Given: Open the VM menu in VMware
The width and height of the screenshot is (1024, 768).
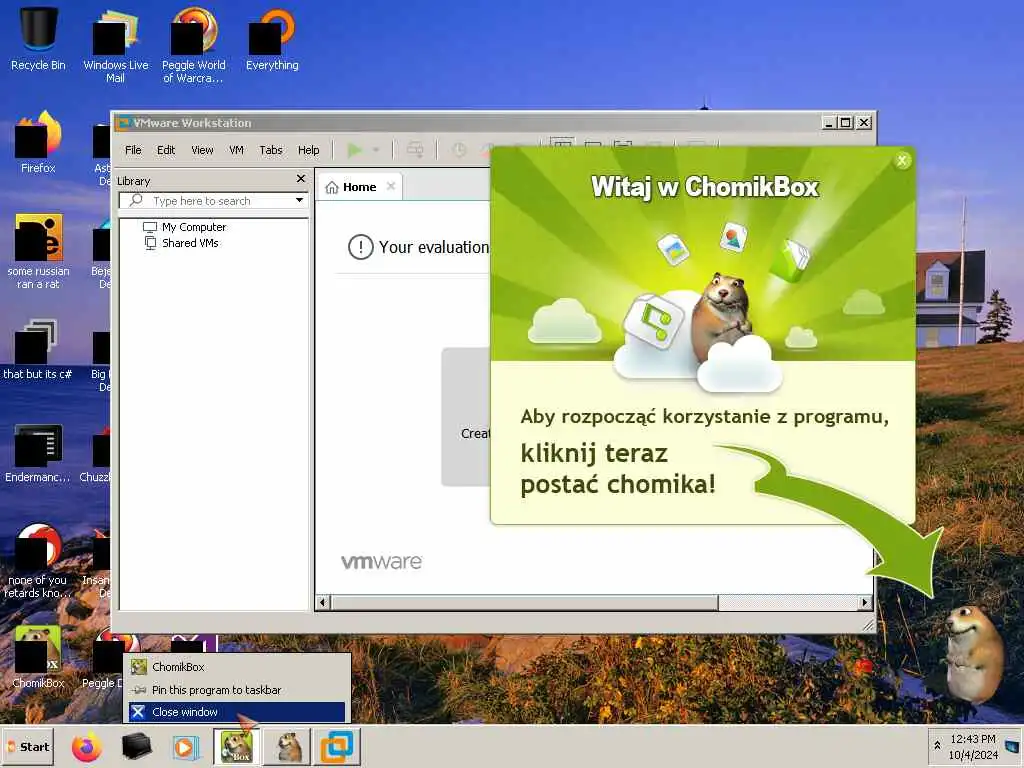Looking at the screenshot, I should coord(236,150).
